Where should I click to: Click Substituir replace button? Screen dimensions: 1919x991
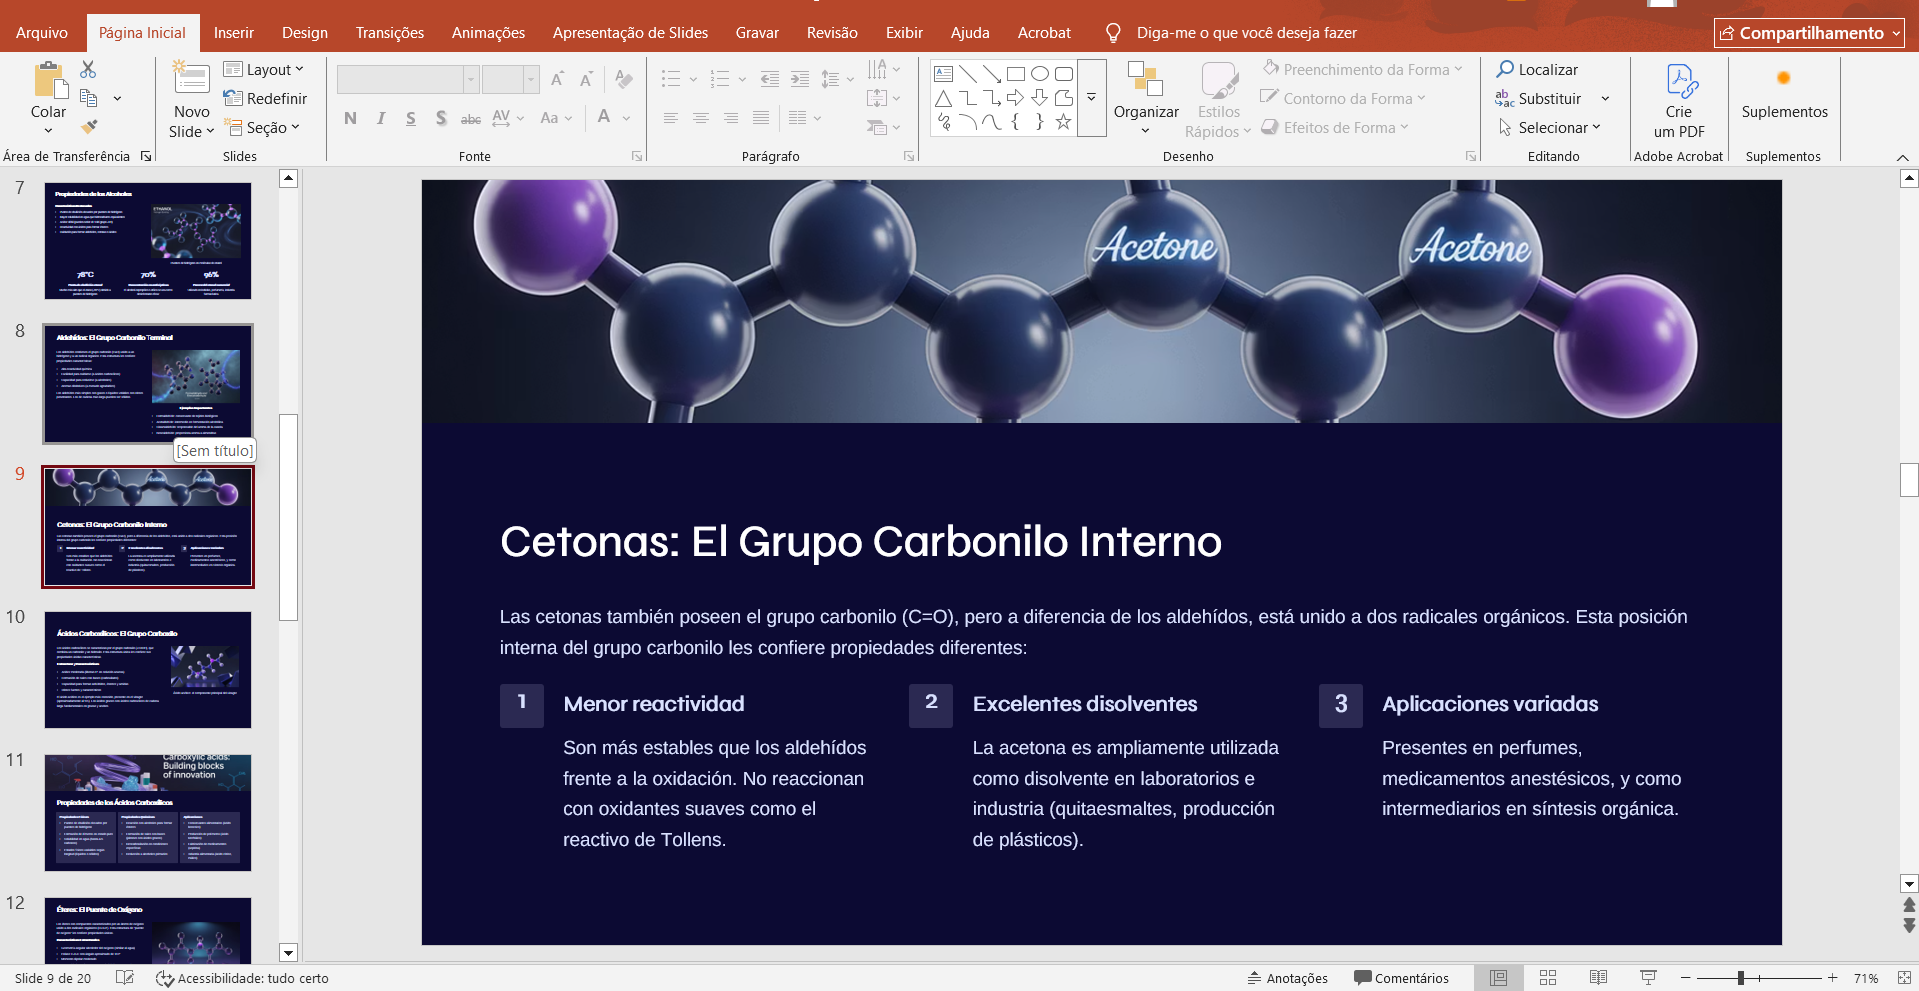[1539, 98]
